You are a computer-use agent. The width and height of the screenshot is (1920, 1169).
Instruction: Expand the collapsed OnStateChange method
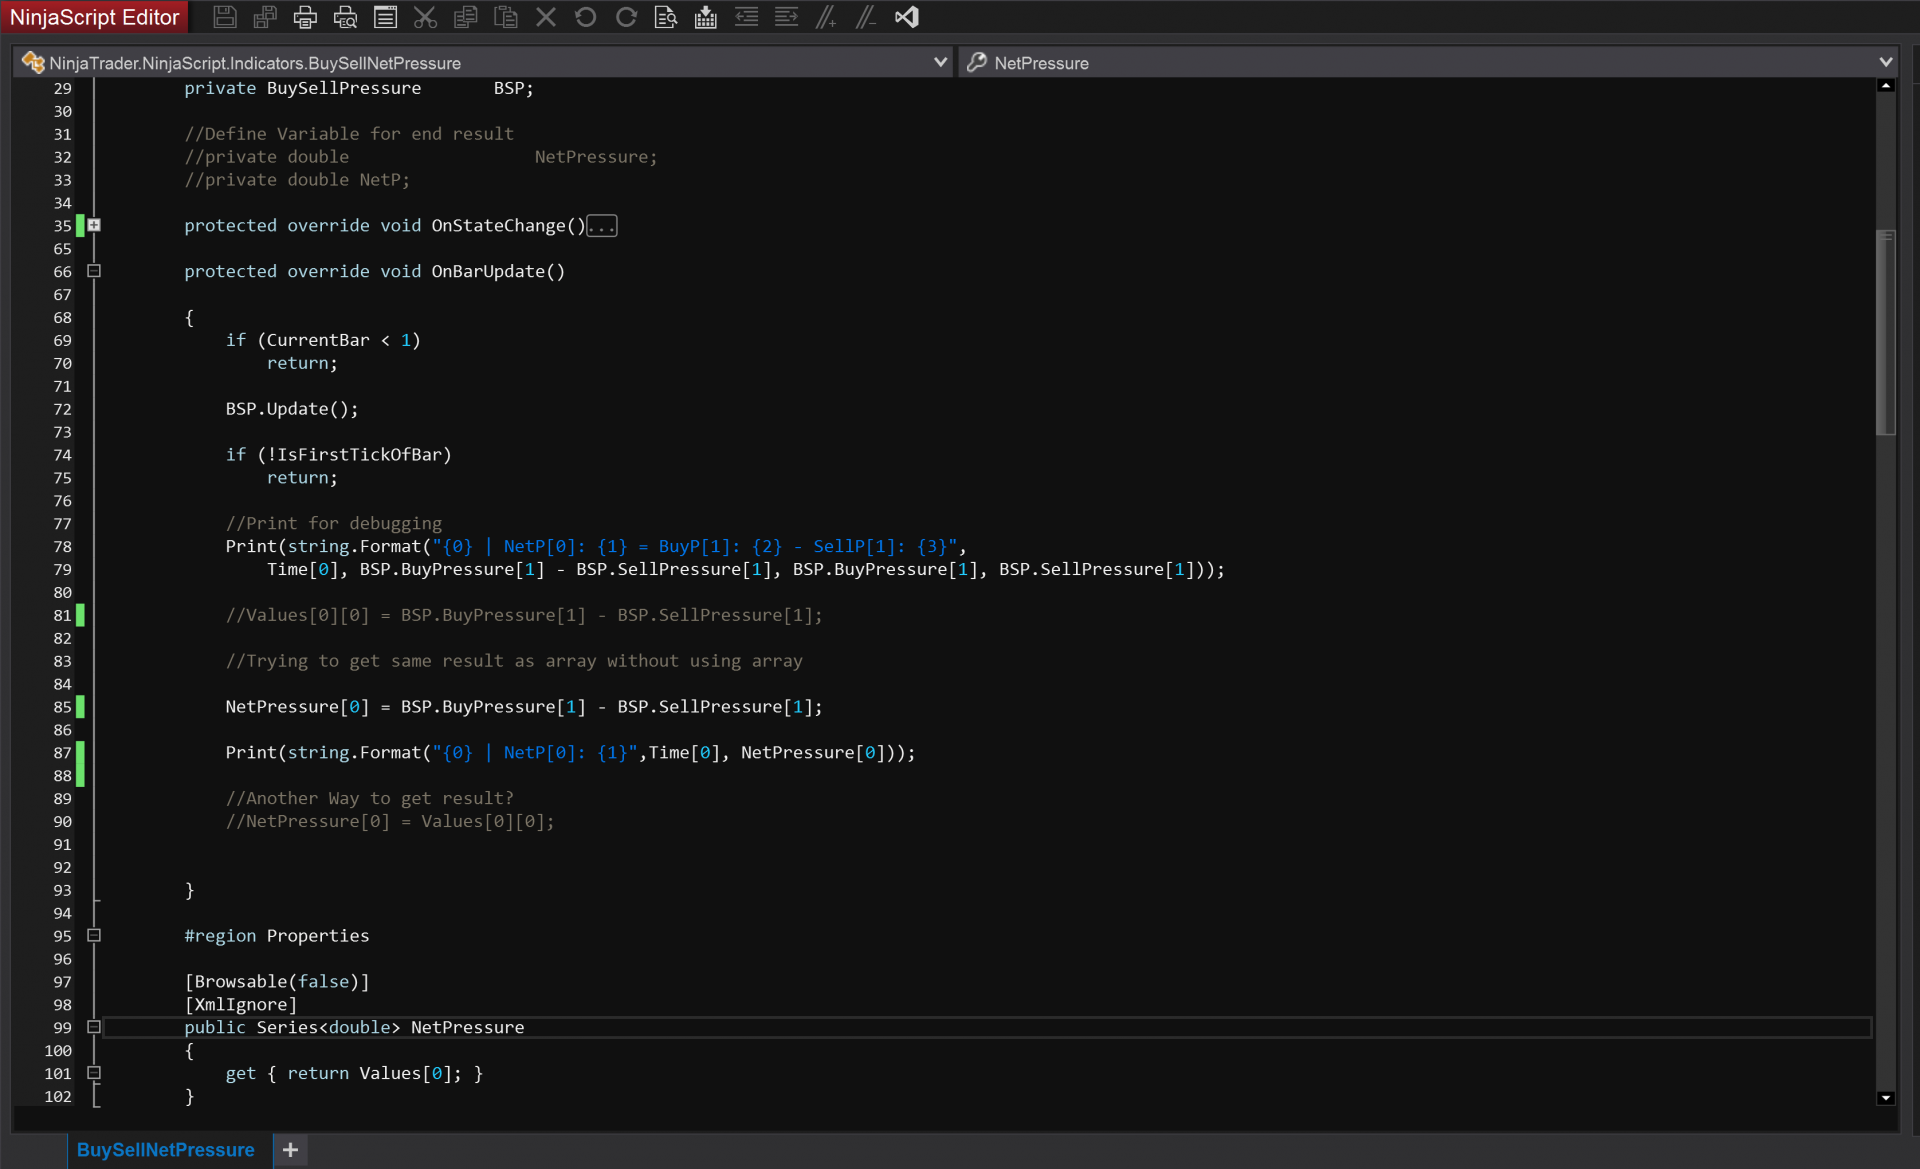(x=94, y=226)
